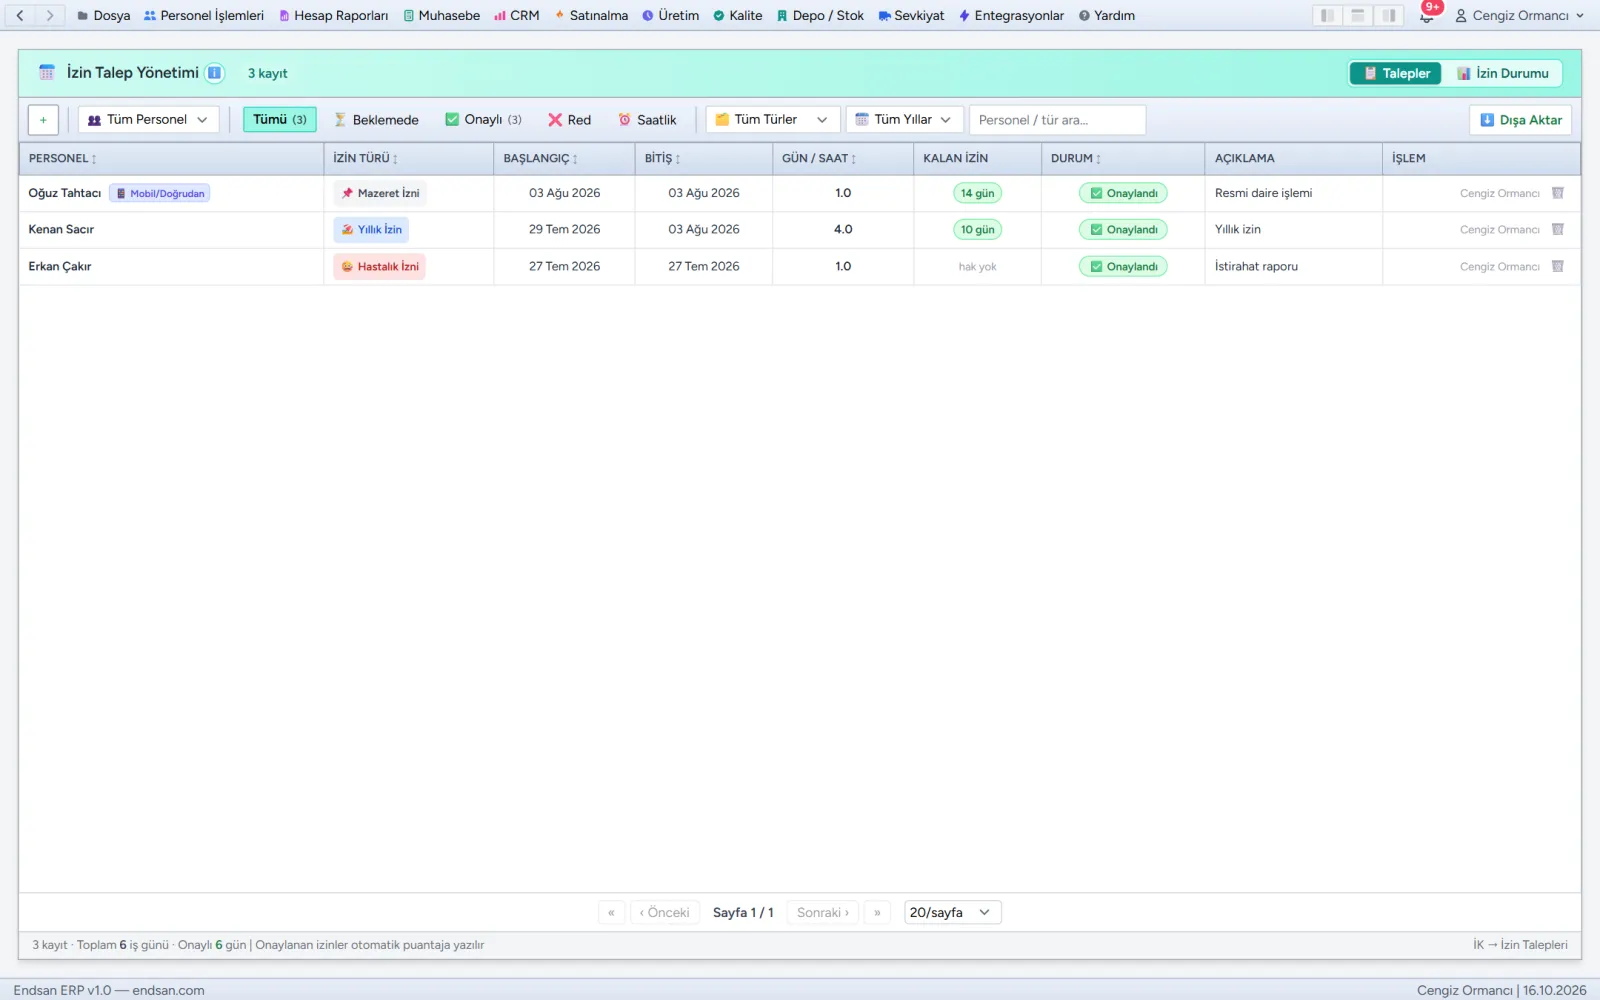Open the Depo / Stok menu
1600x1000 pixels.
820,16
